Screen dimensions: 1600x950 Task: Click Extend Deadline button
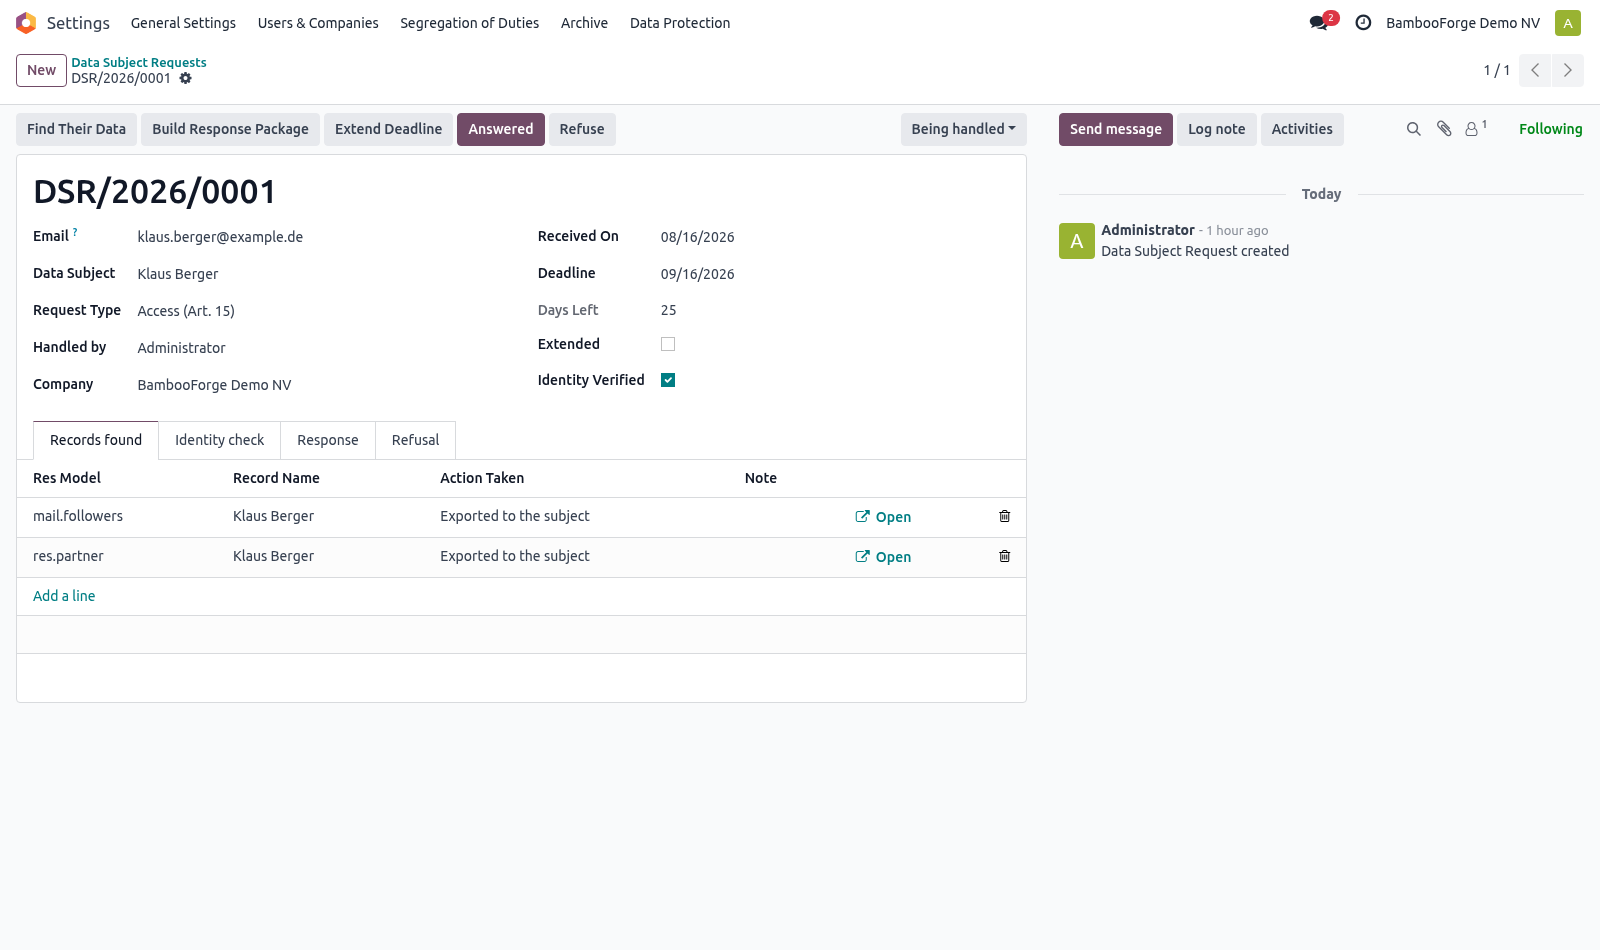(x=388, y=129)
